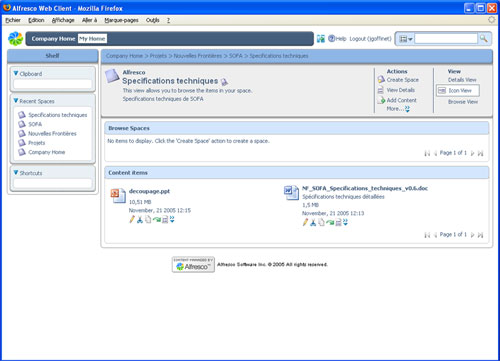This screenshot has height=361, width=500.
Task: Toggle the shelf sidebar icon next to Help
Action: tap(321, 39)
